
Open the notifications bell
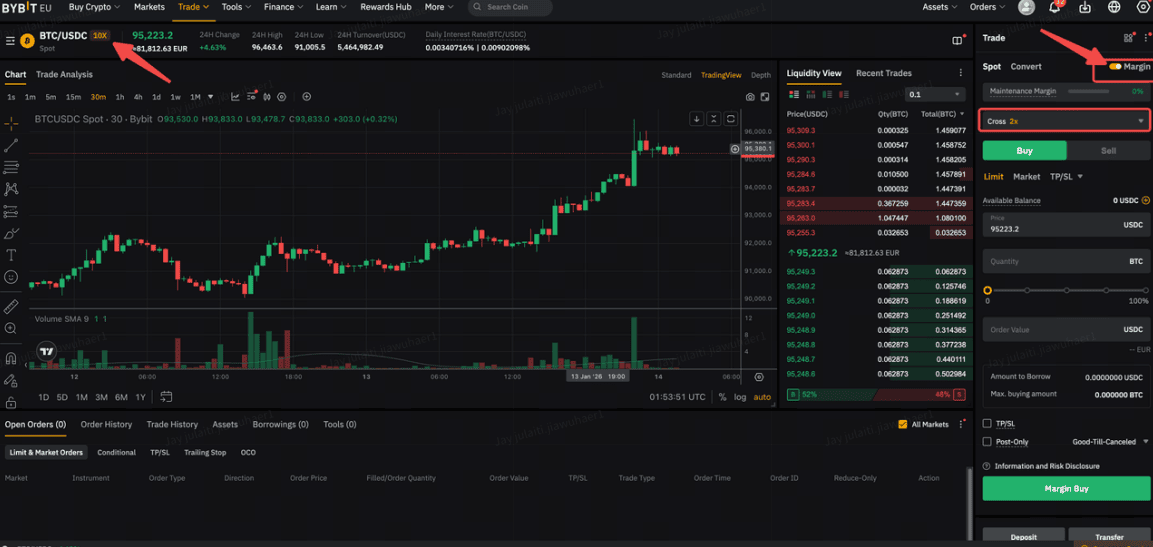1054,7
